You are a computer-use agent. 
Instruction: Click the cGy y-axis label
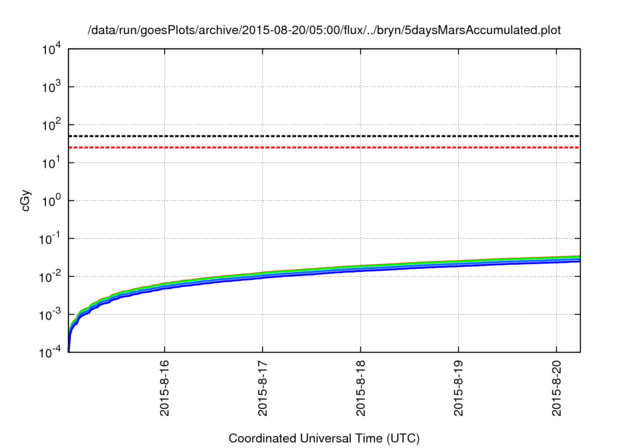coord(25,201)
